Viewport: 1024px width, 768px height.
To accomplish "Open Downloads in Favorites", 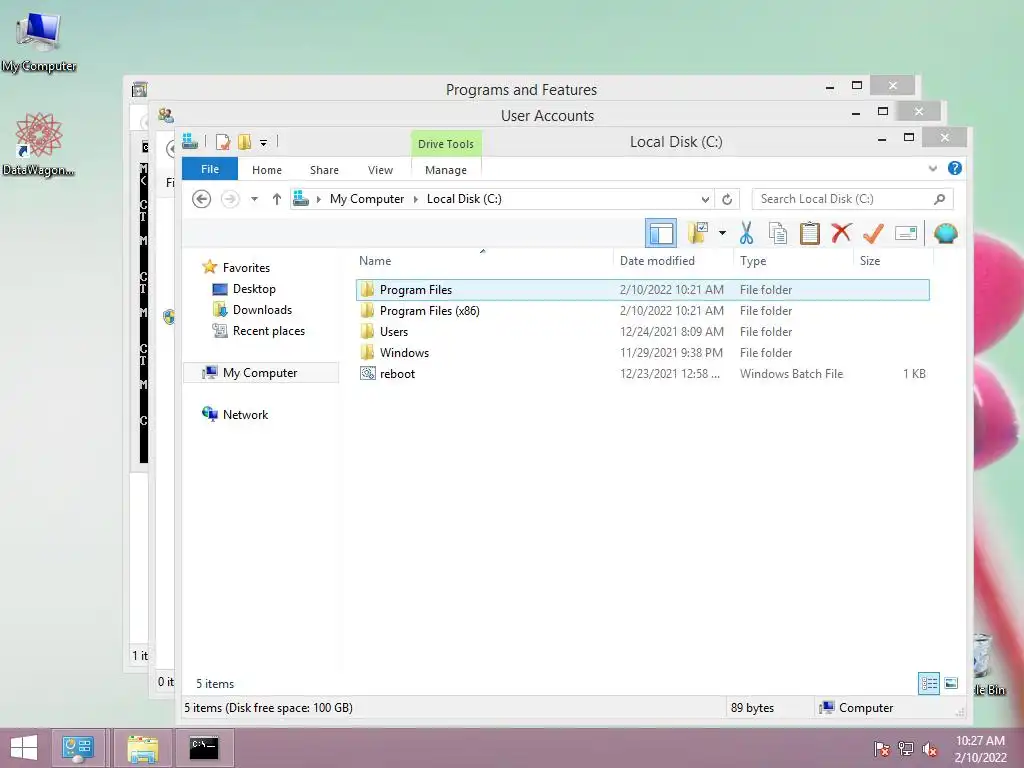I will [x=262, y=310].
